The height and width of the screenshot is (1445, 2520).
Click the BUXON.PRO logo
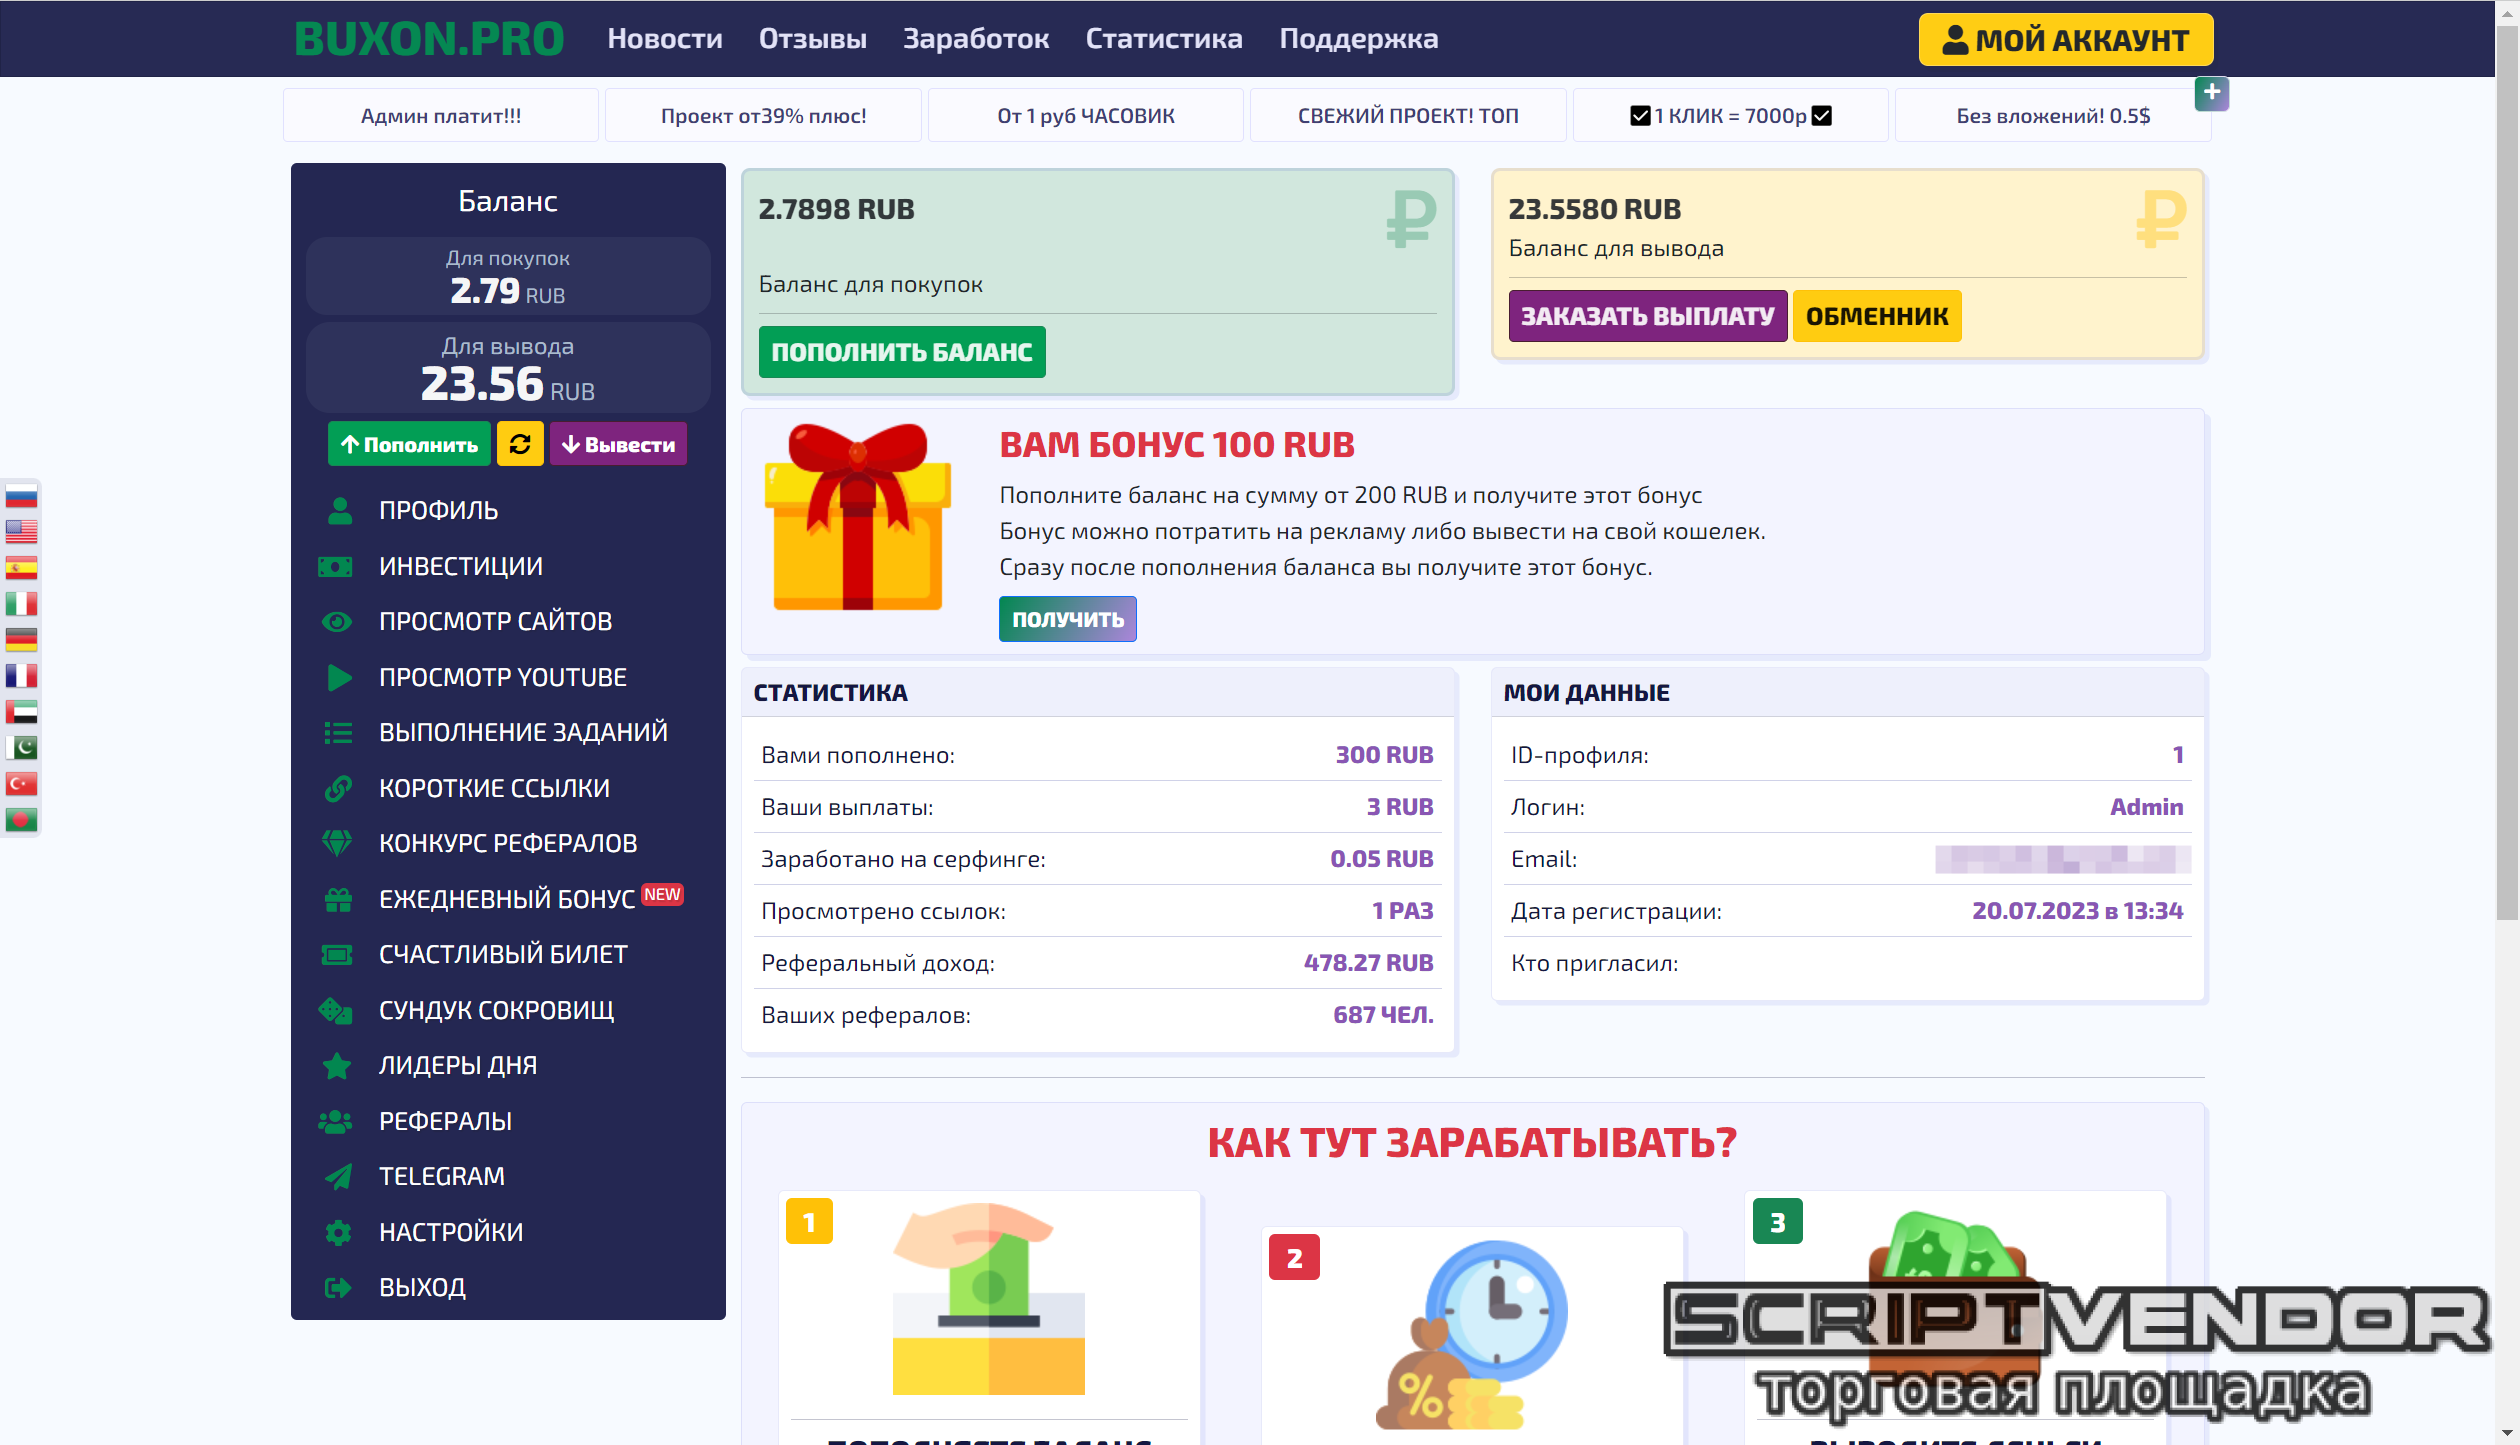429,39
